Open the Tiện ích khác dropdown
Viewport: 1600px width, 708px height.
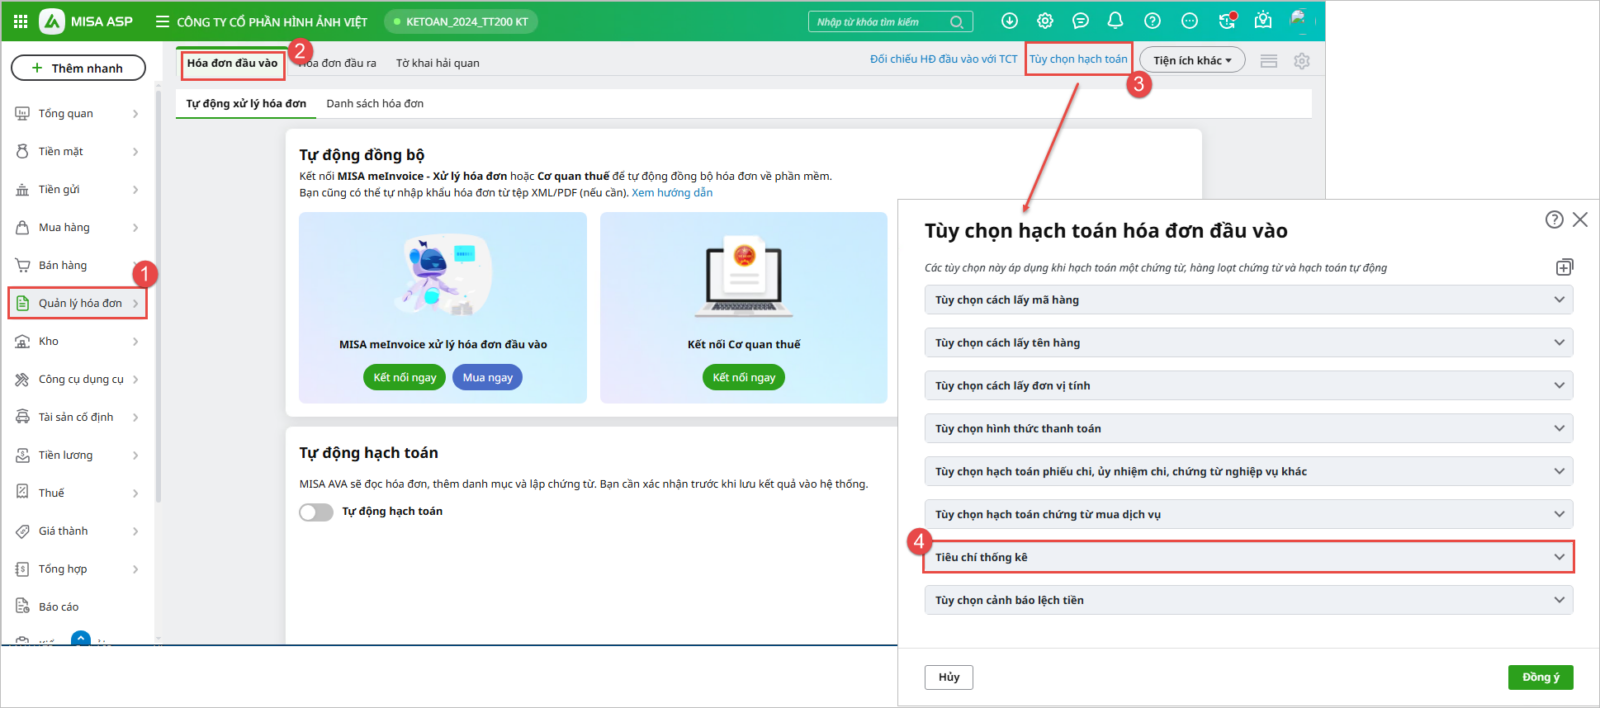(1192, 60)
